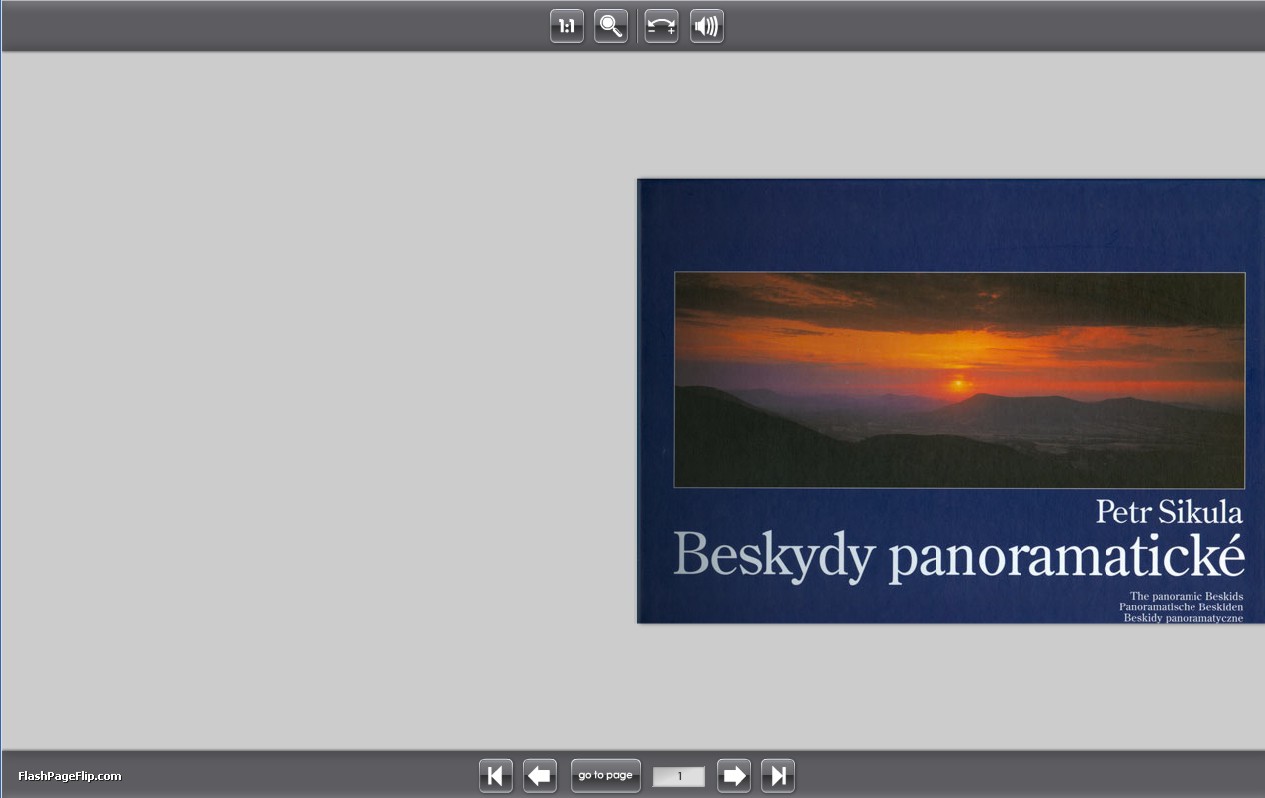Screen dimensions: 1265x798
Task: Mute sound with the speaker icon
Action: (x=707, y=26)
